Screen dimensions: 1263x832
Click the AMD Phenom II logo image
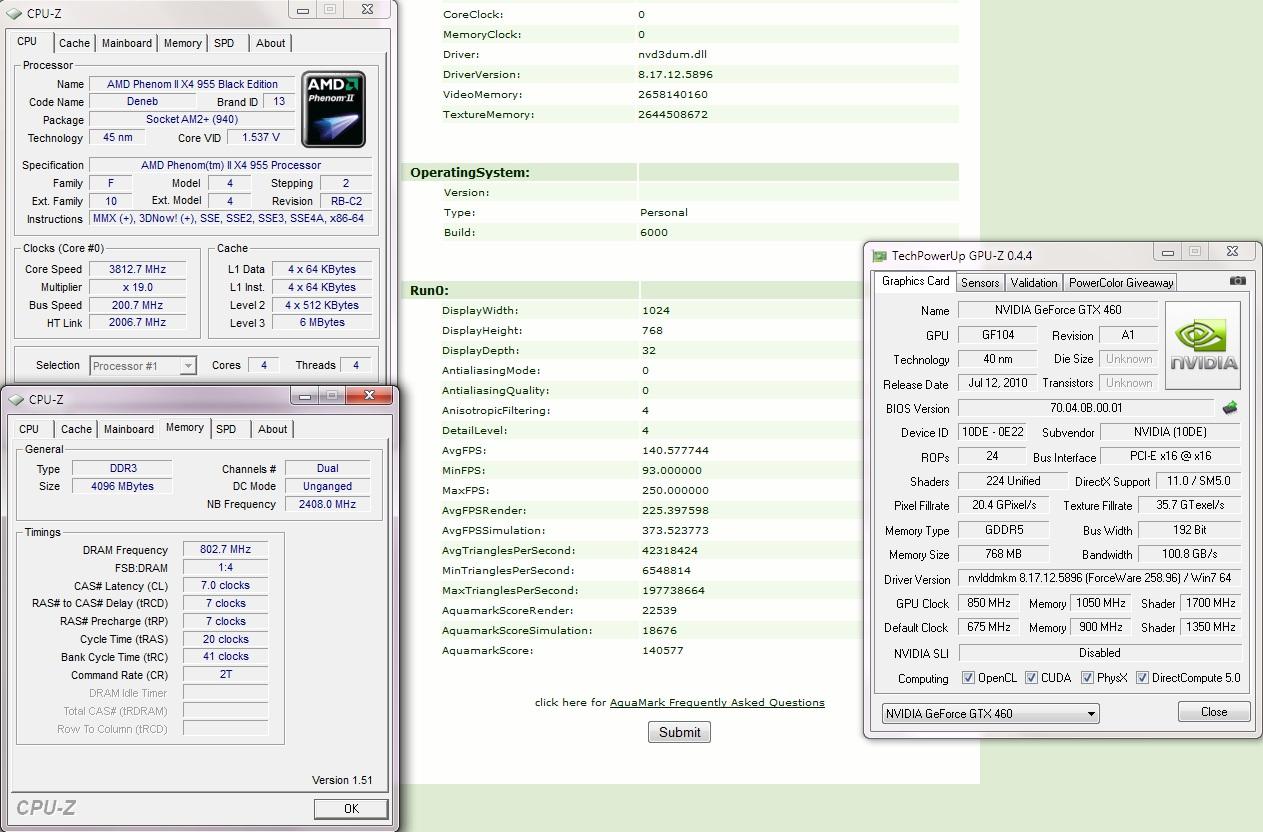coord(333,109)
